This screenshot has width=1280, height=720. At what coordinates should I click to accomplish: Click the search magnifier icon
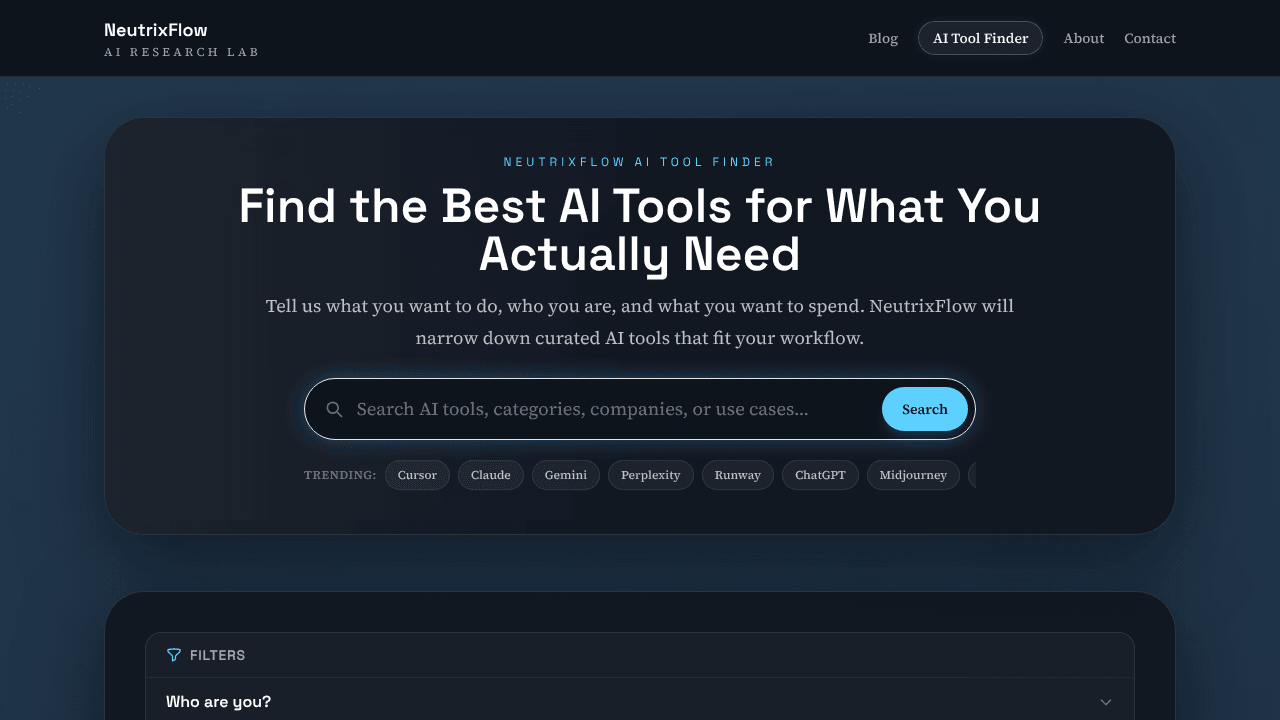(x=335, y=409)
